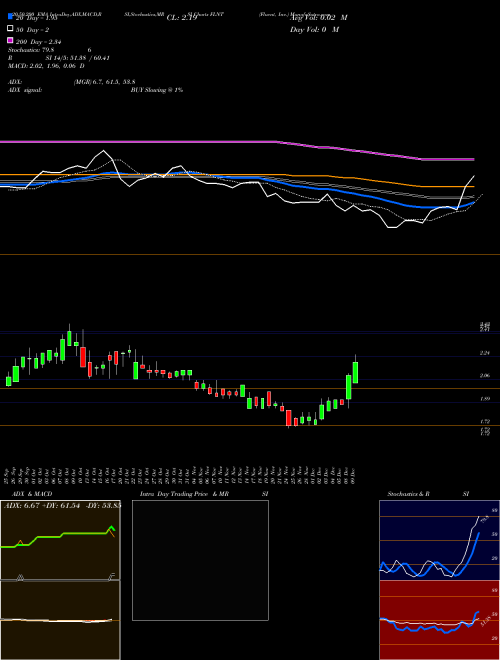Click the '(MGR) 6.7, 61.5, 53.8' ADX values
Viewport: 500px width, 660px height.
tap(104, 82)
